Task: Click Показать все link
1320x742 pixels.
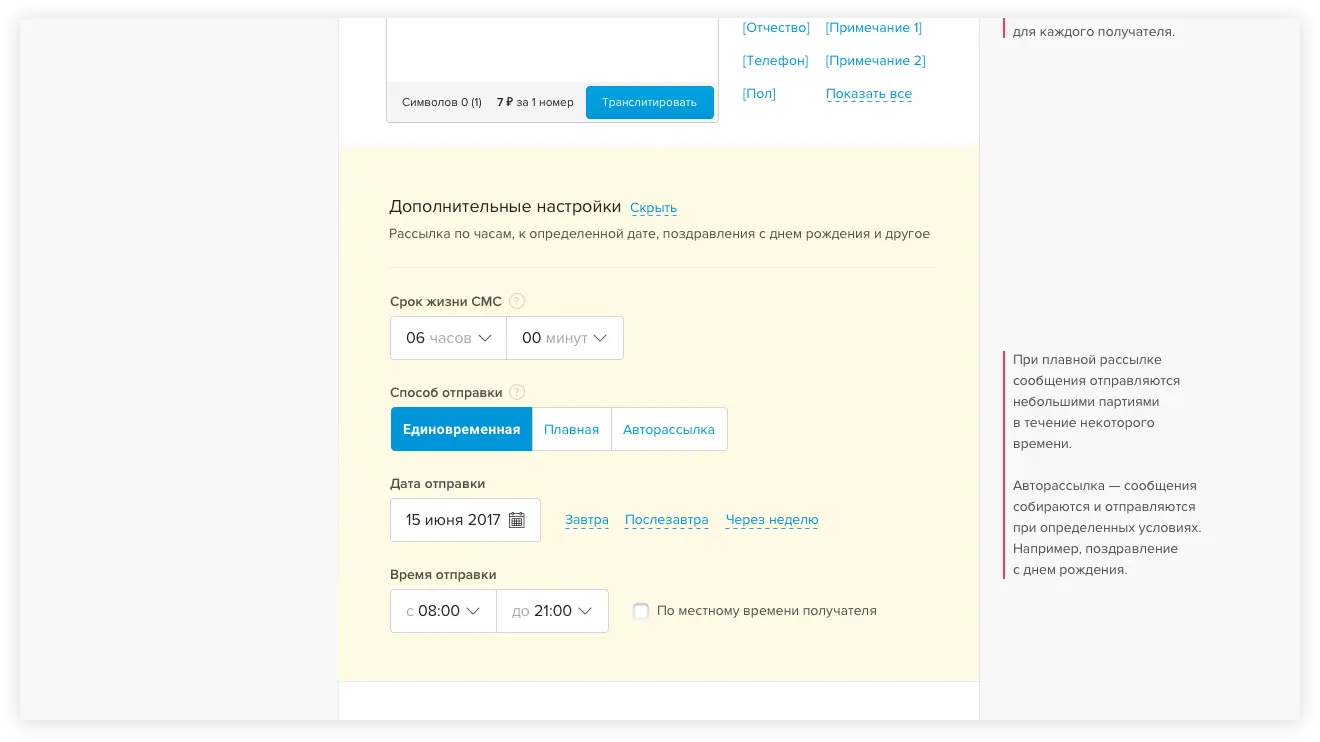Action: pyautogui.click(x=869, y=94)
